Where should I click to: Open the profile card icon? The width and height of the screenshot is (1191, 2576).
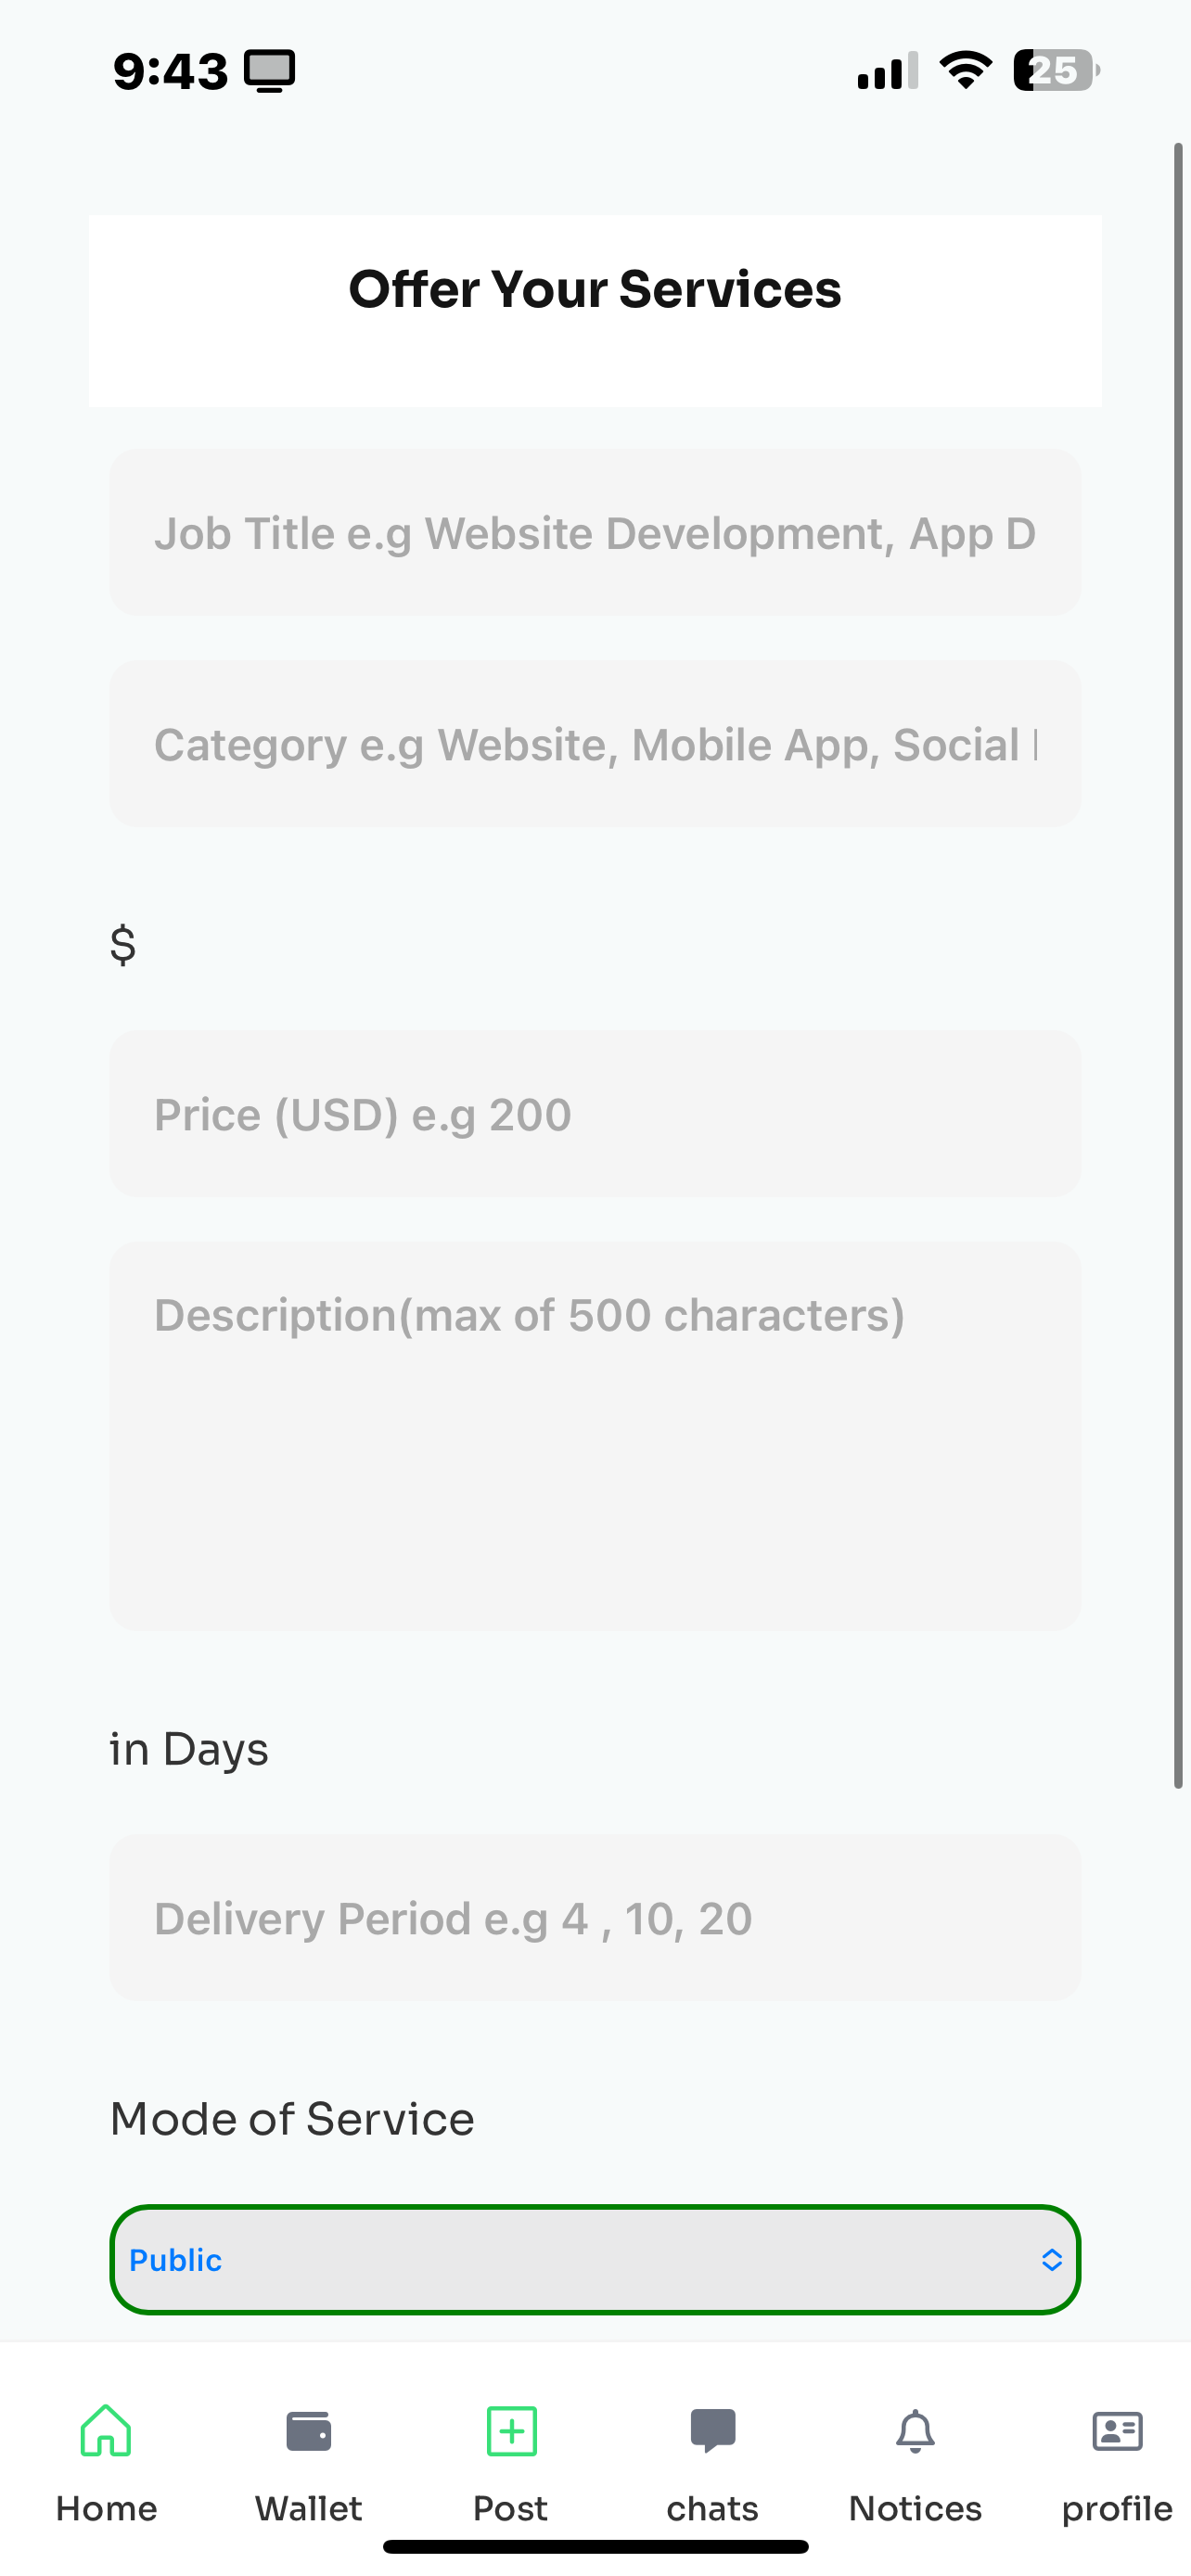[x=1117, y=2431]
